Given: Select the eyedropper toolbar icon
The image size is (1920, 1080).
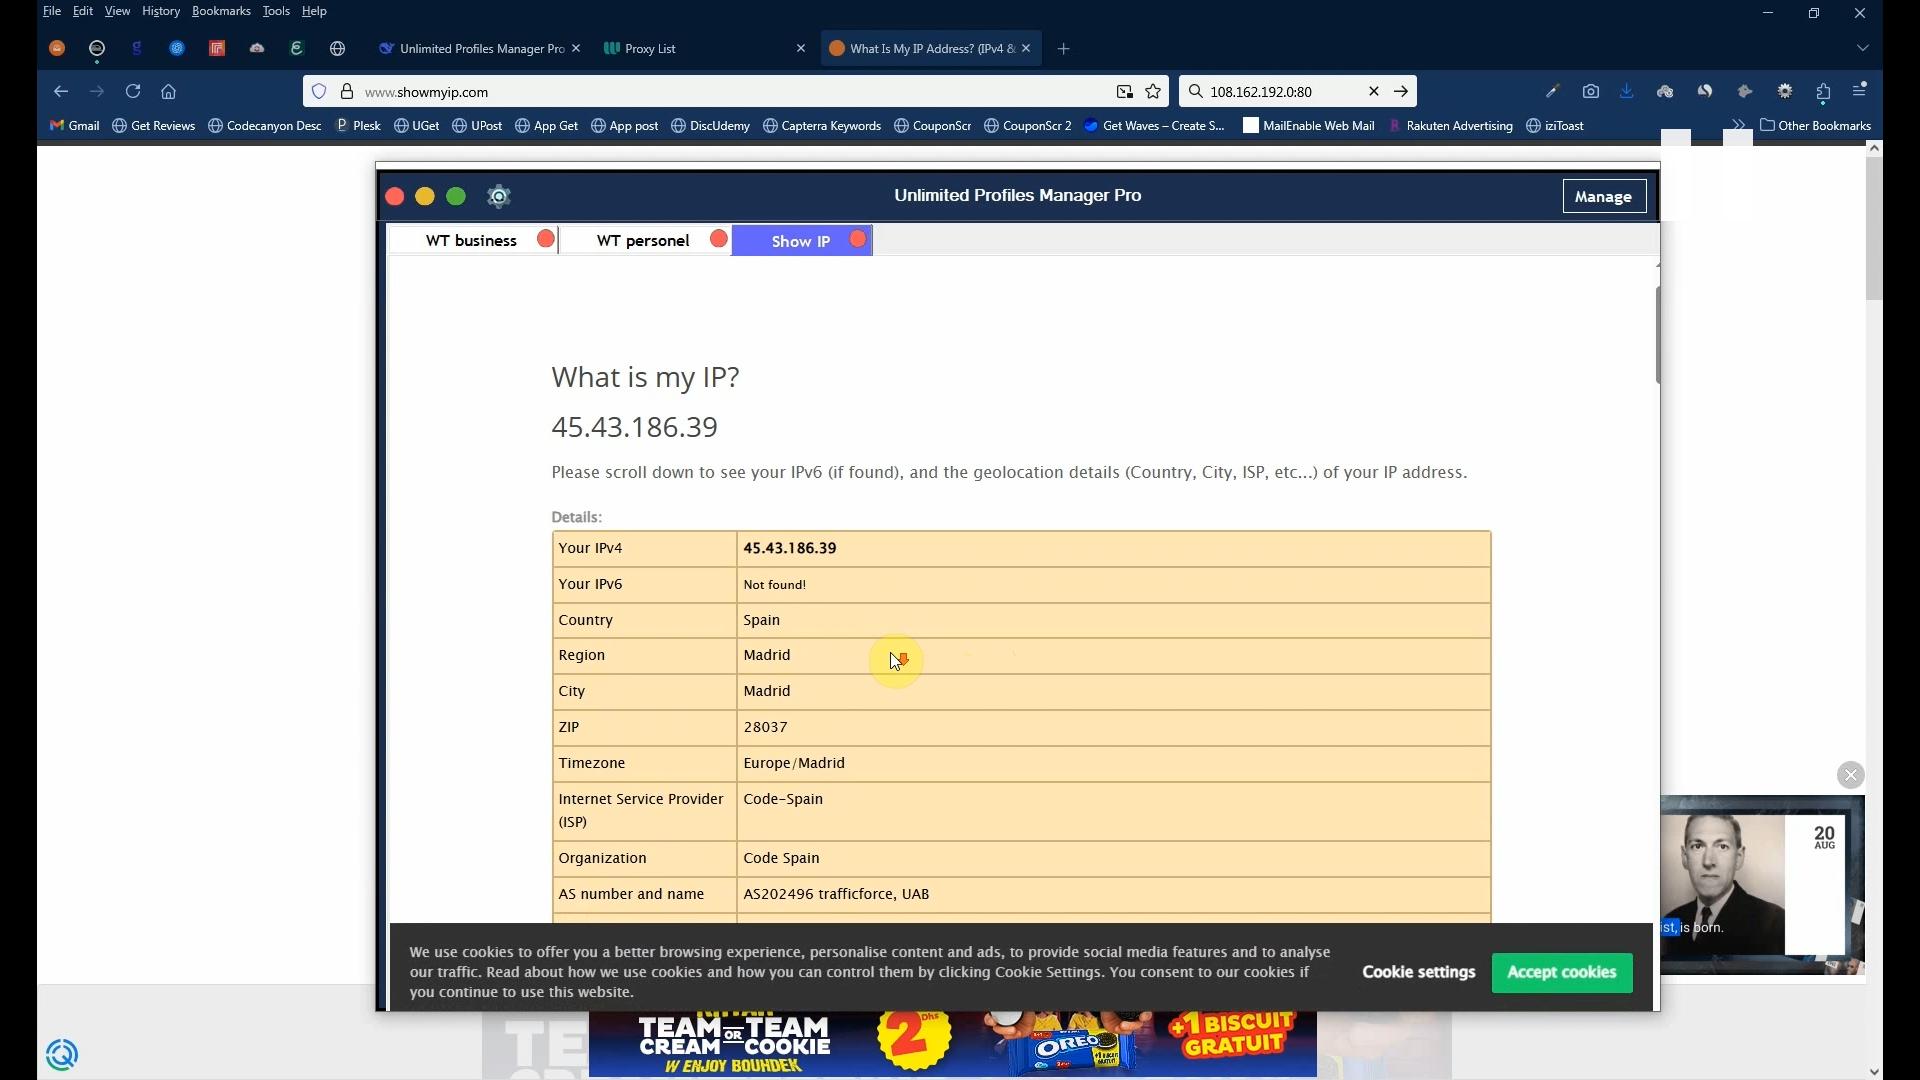Looking at the screenshot, I should point(1553,91).
